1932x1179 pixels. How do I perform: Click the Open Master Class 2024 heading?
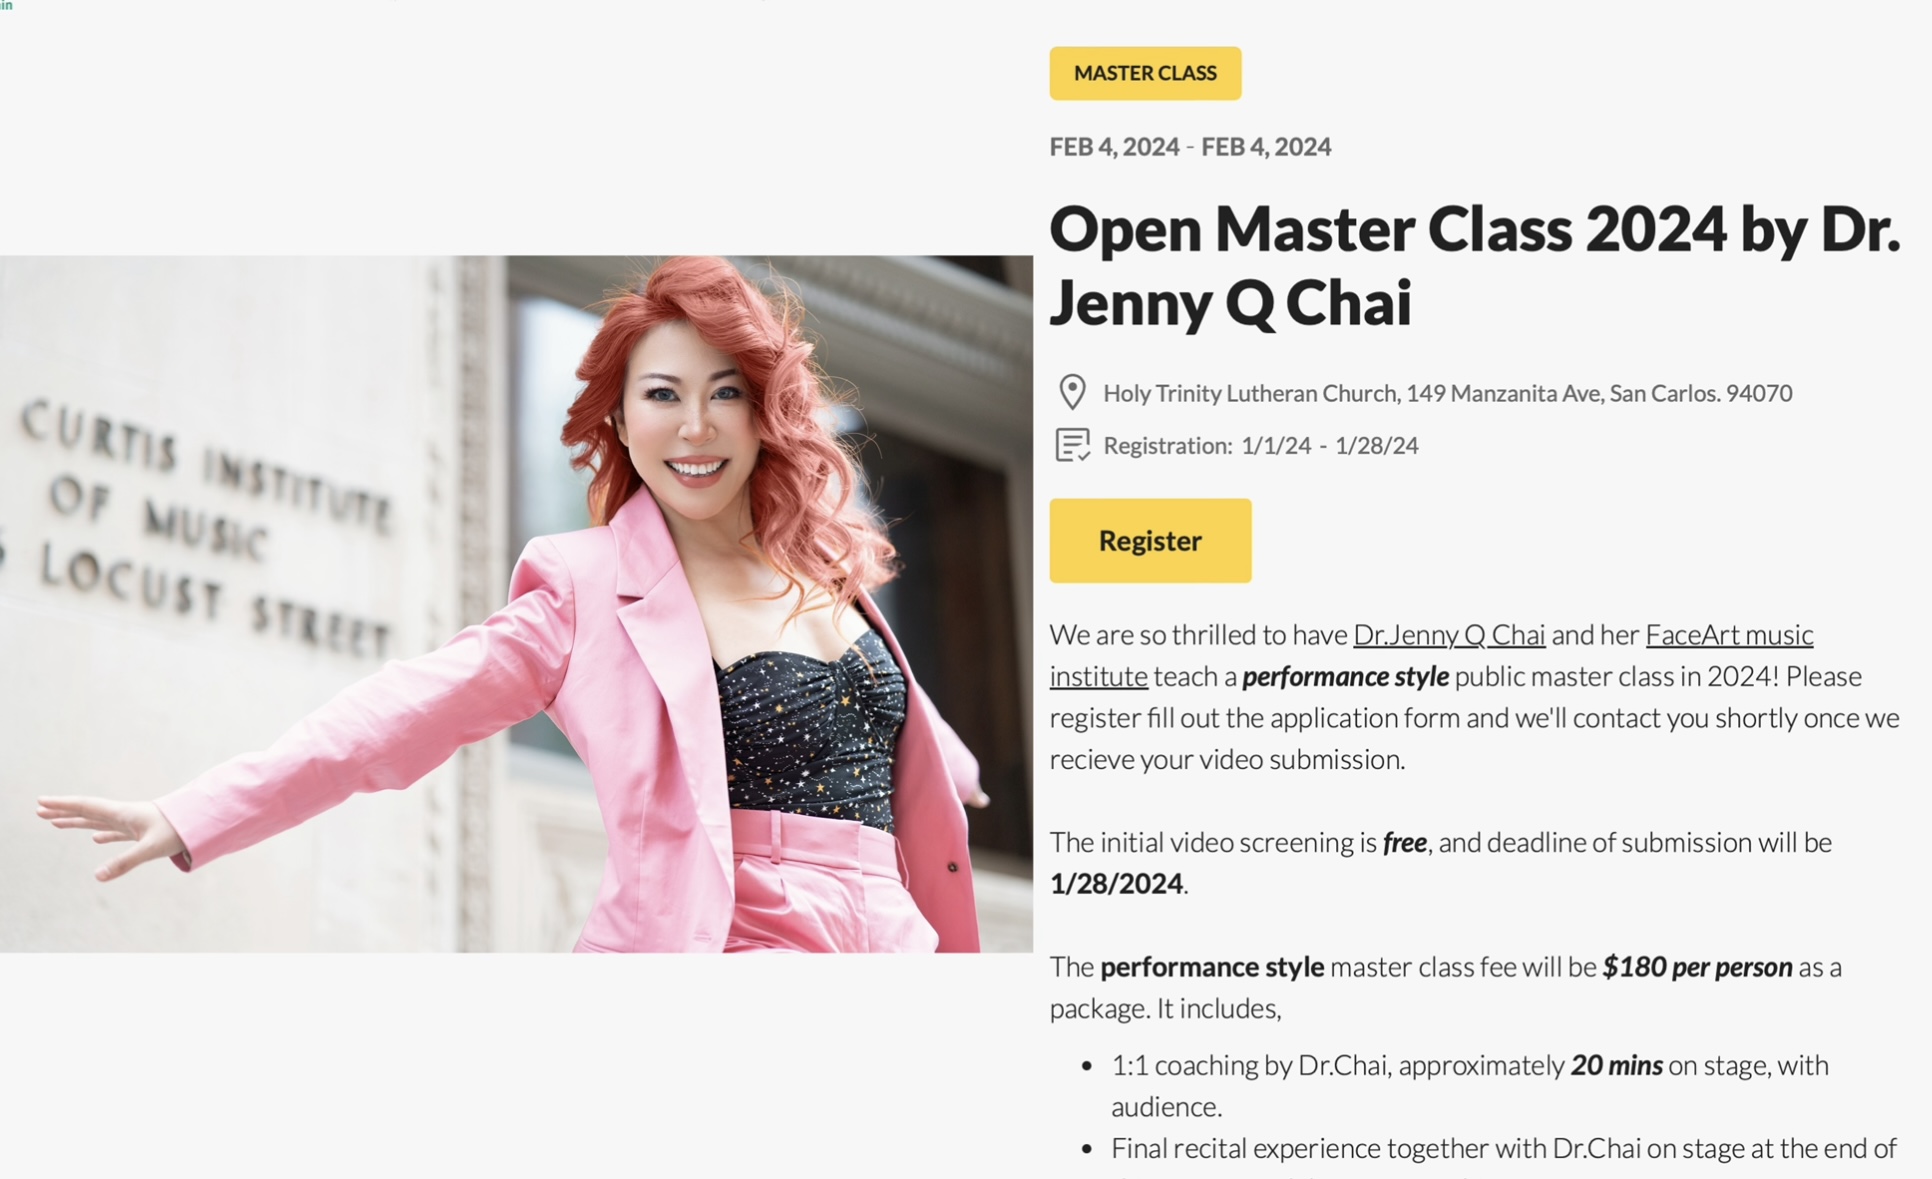point(1475,265)
